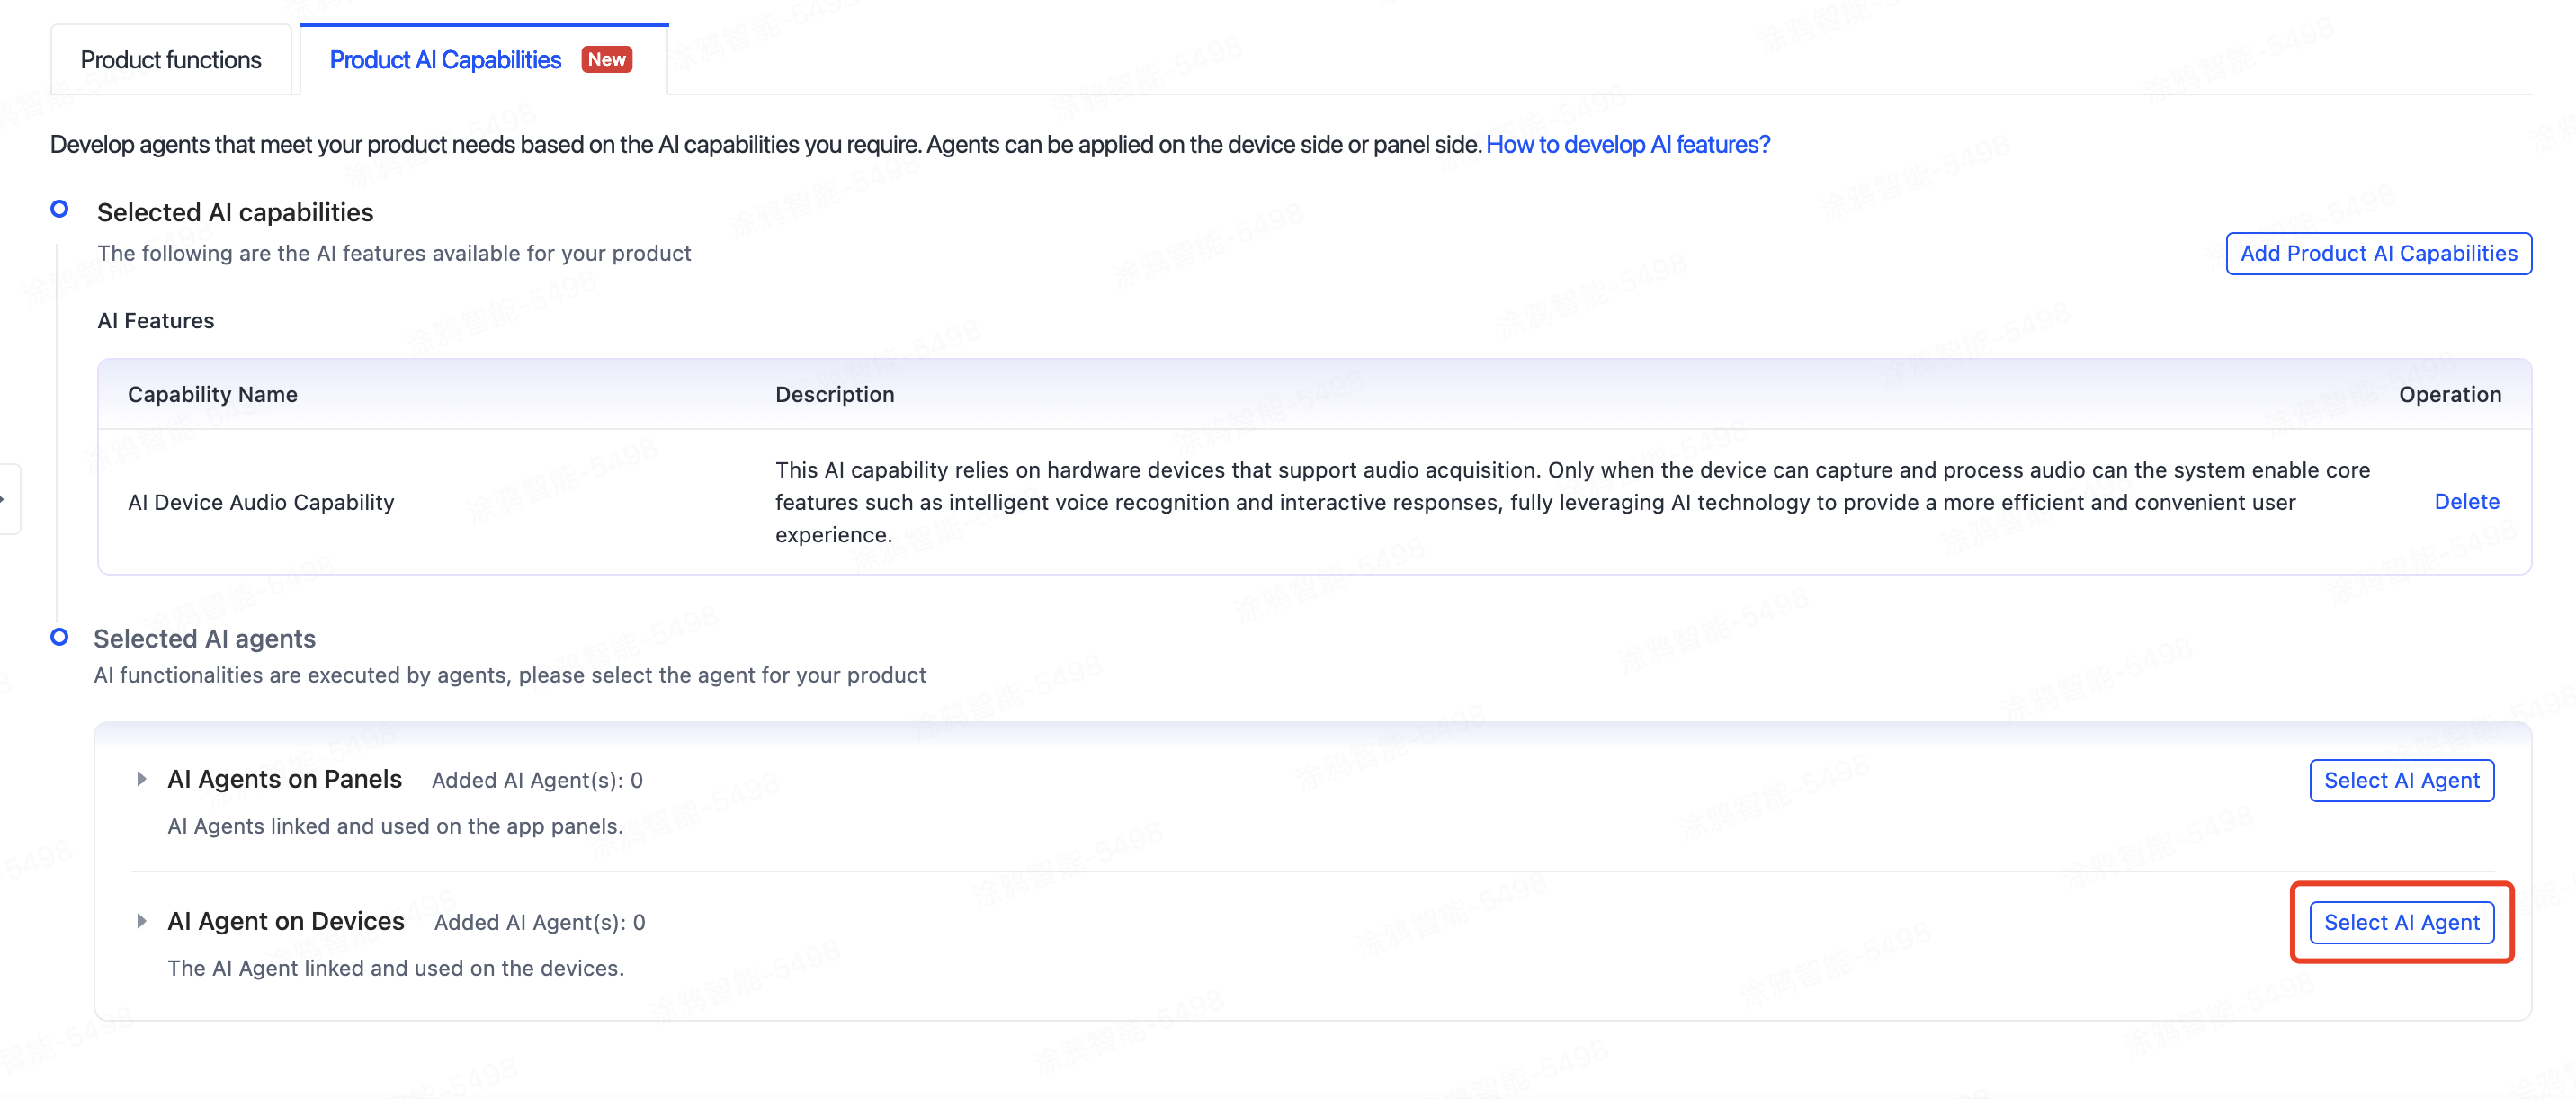Click the Selected AI capabilities step circle

pos(59,209)
